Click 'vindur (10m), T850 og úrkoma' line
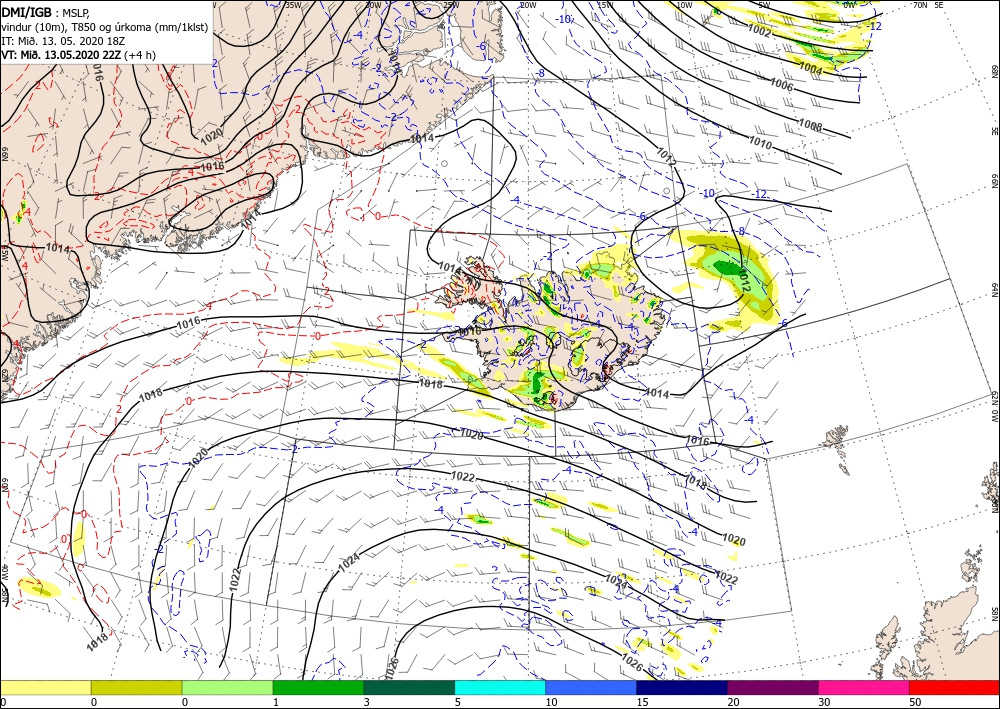This screenshot has width=1000, height=709. (x=105, y=27)
